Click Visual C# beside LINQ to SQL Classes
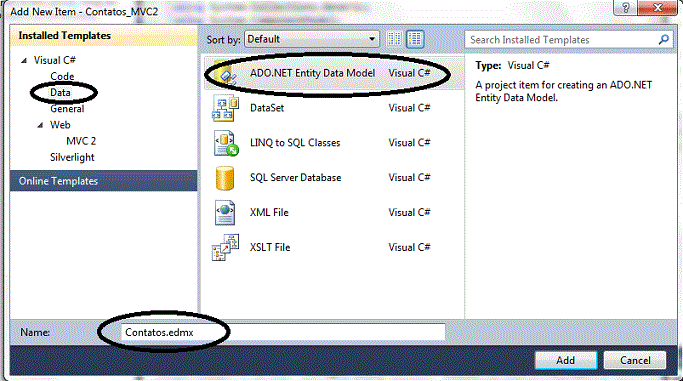This screenshot has width=683, height=381. (409, 143)
